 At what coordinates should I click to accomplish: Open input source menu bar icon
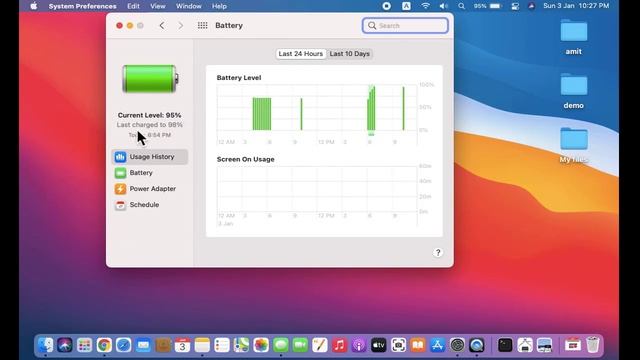[x=406, y=6]
